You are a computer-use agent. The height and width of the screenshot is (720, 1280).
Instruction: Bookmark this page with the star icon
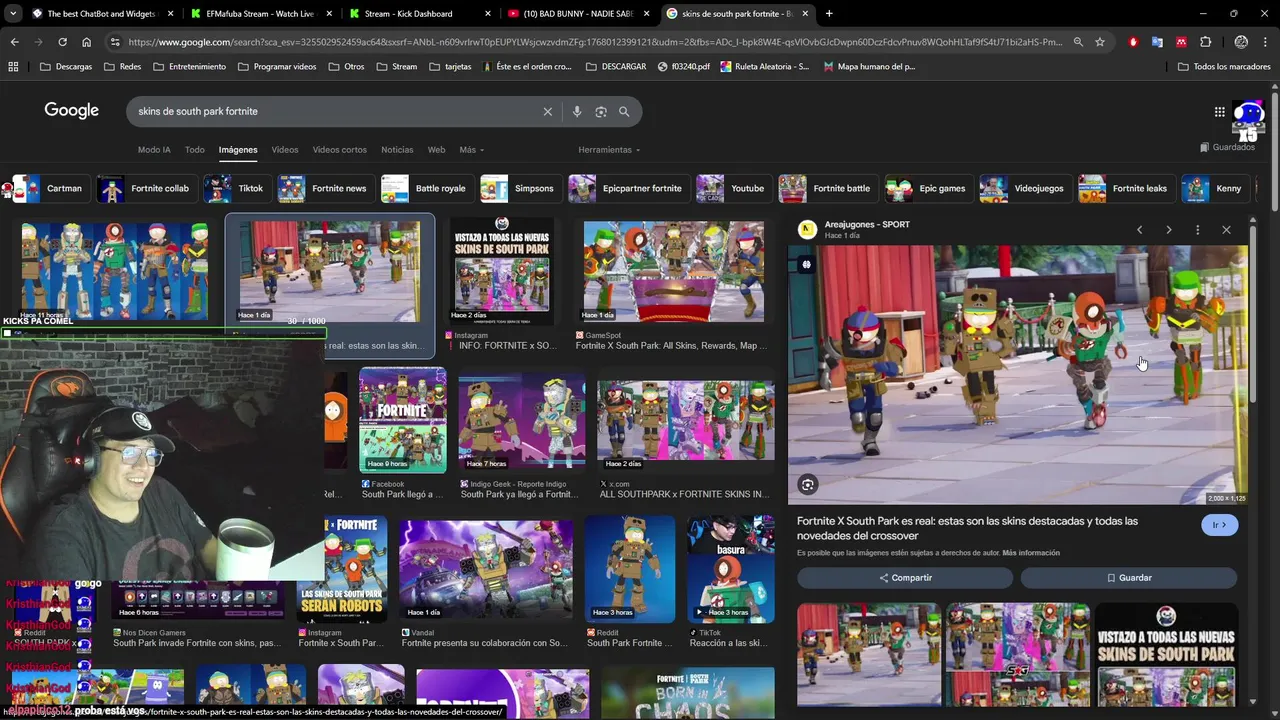1100,42
